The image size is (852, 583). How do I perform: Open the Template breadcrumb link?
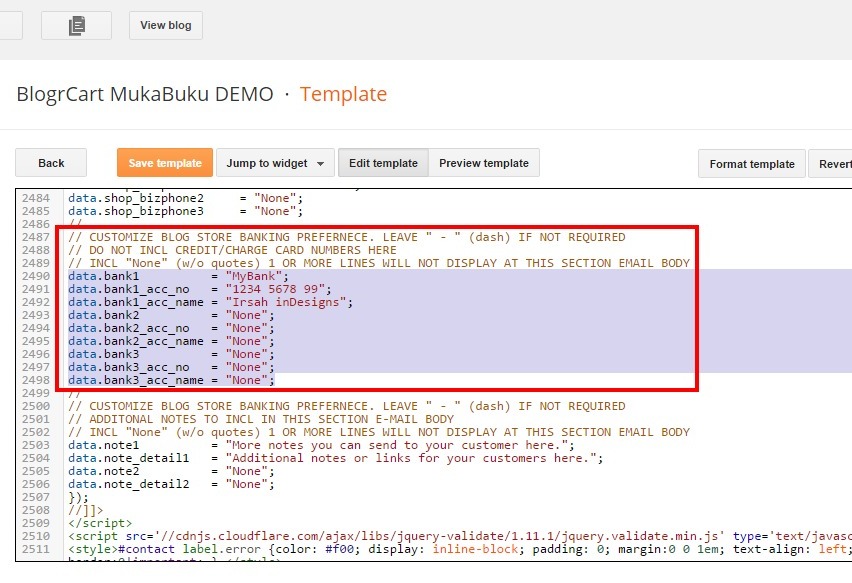[343, 94]
